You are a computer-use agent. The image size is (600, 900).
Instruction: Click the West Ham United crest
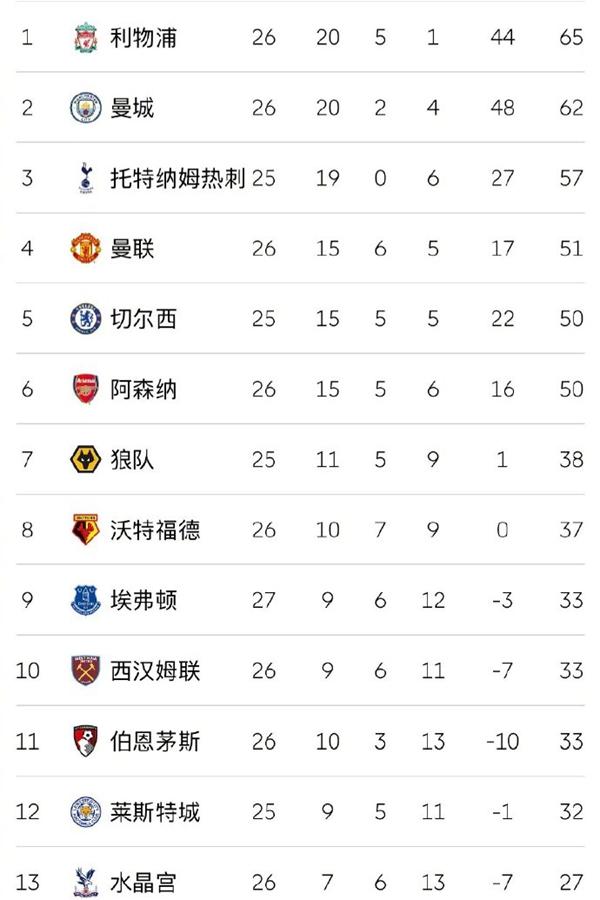click(86, 670)
